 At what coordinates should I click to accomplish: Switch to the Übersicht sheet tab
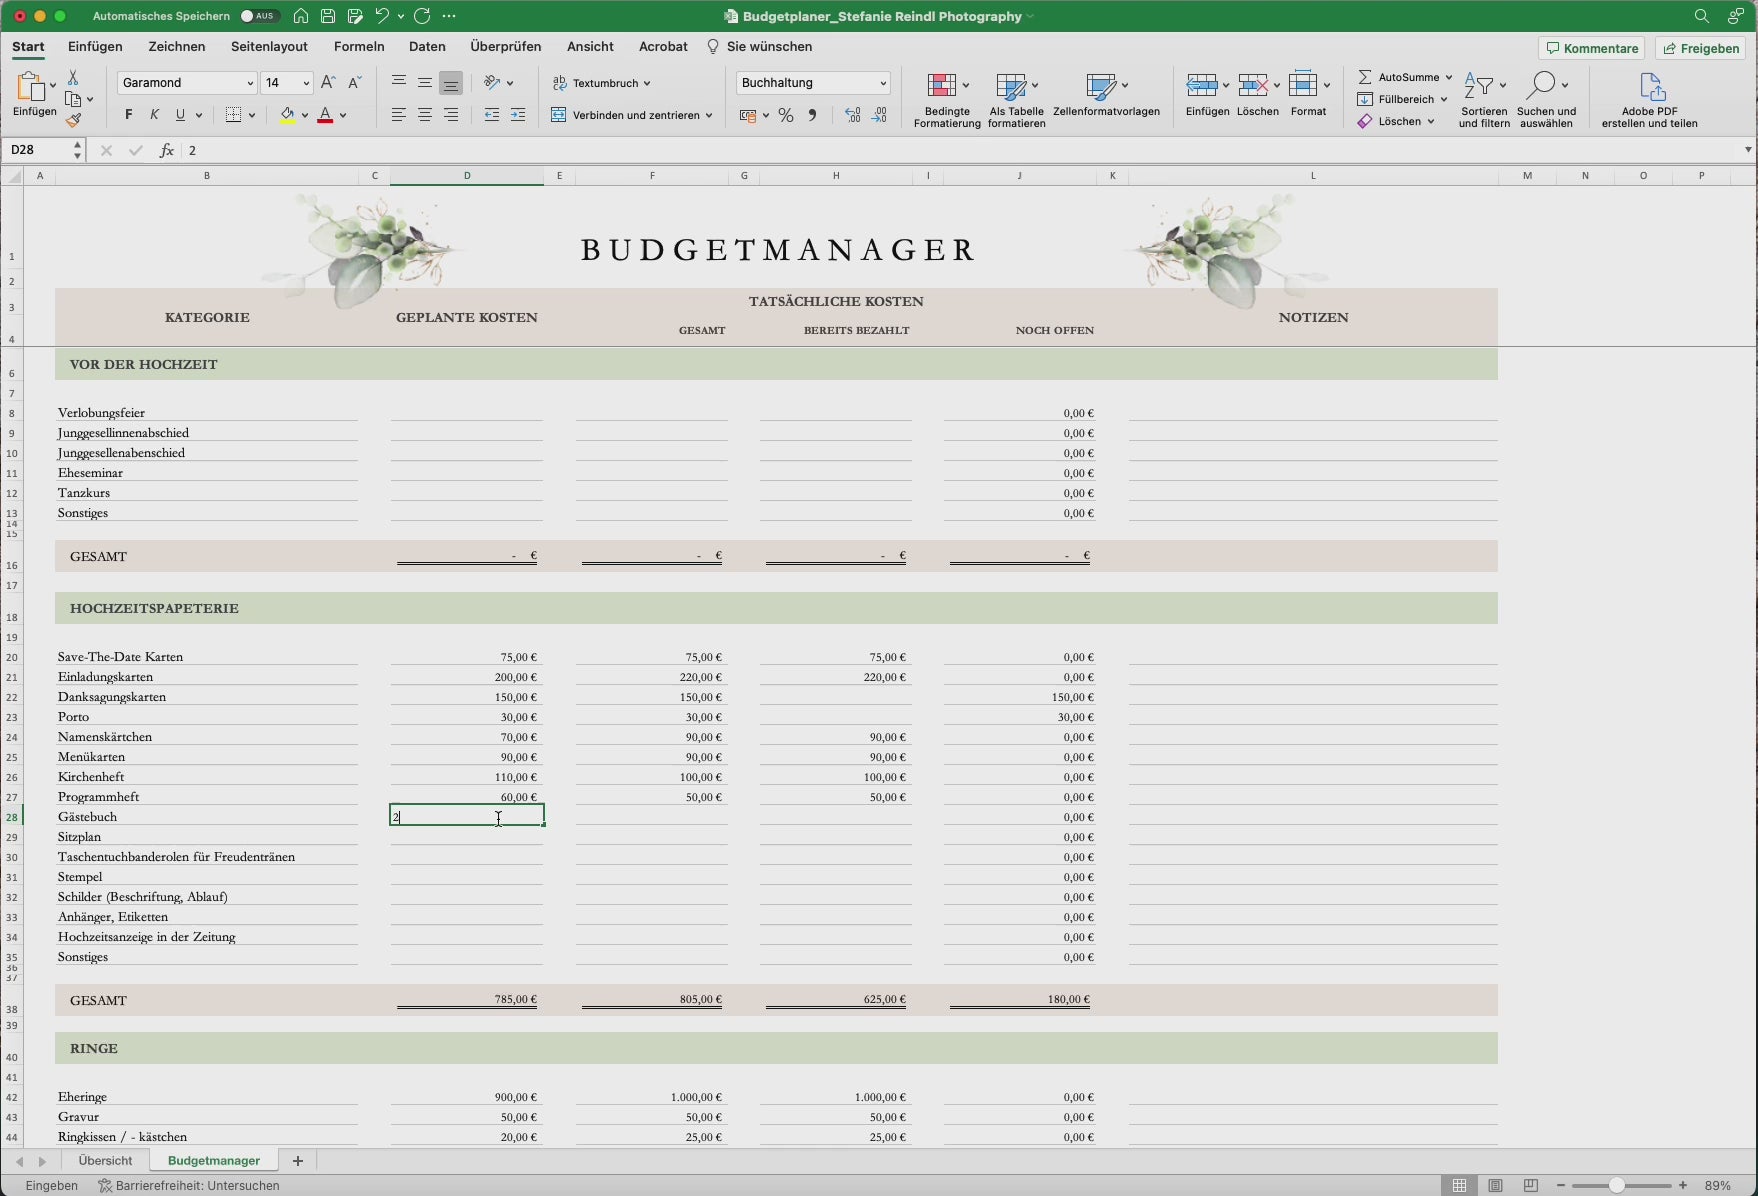(105, 1161)
